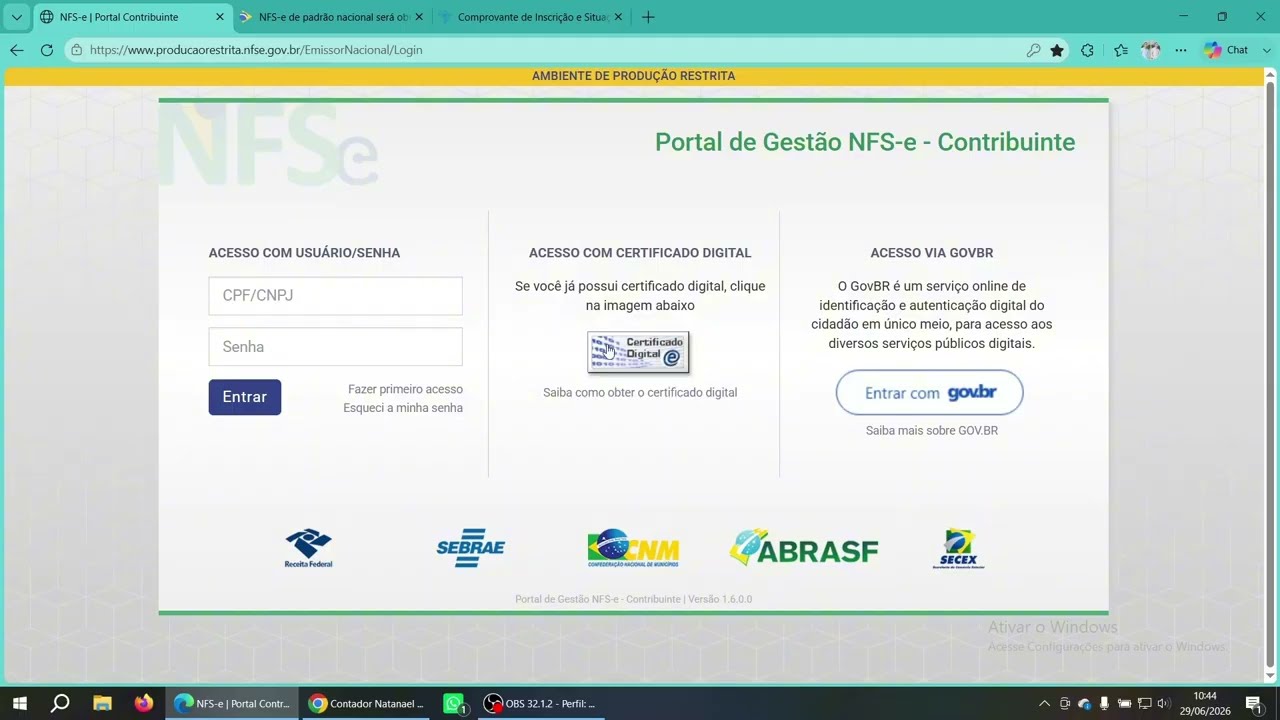Close the Comprovante de Inscrição tab
This screenshot has height=720, width=1280.
[618, 17]
